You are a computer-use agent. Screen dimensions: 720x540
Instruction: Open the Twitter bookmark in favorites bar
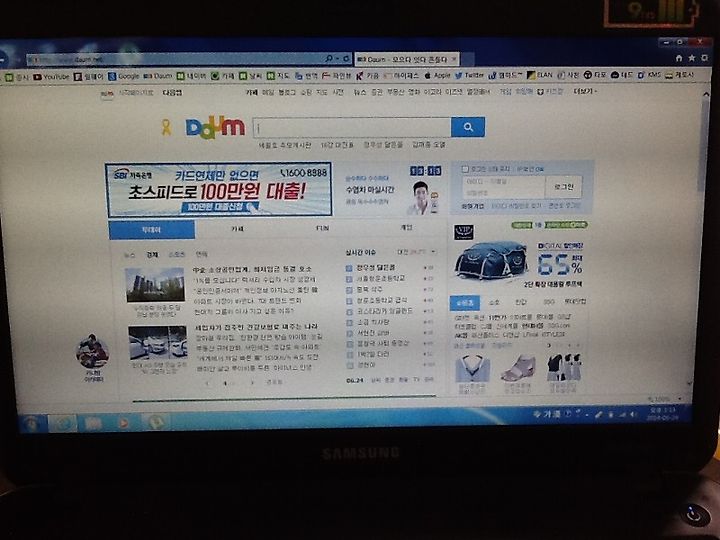[469, 75]
